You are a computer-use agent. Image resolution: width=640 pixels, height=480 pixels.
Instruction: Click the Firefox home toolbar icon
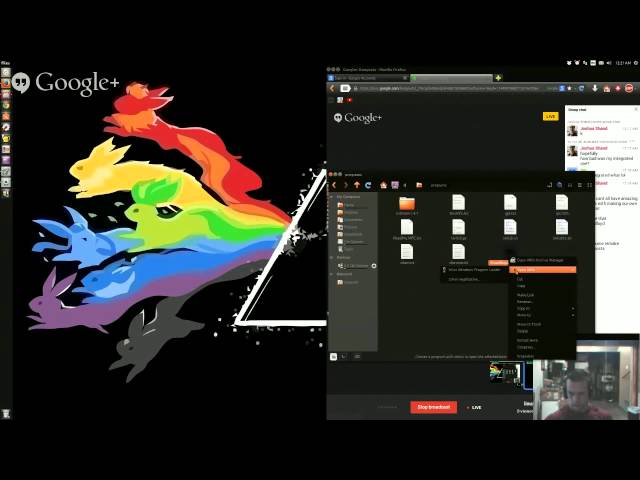point(607,89)
